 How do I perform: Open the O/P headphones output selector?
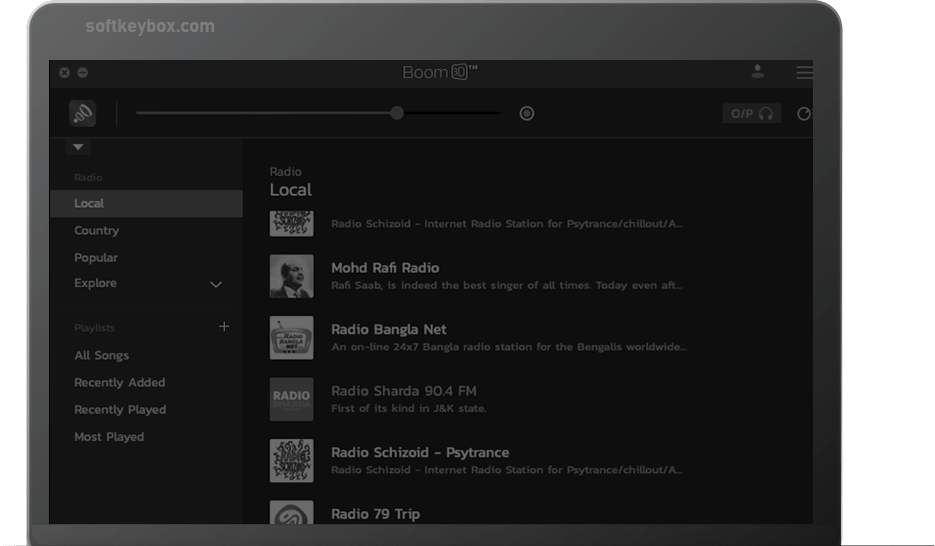[751, 113]
